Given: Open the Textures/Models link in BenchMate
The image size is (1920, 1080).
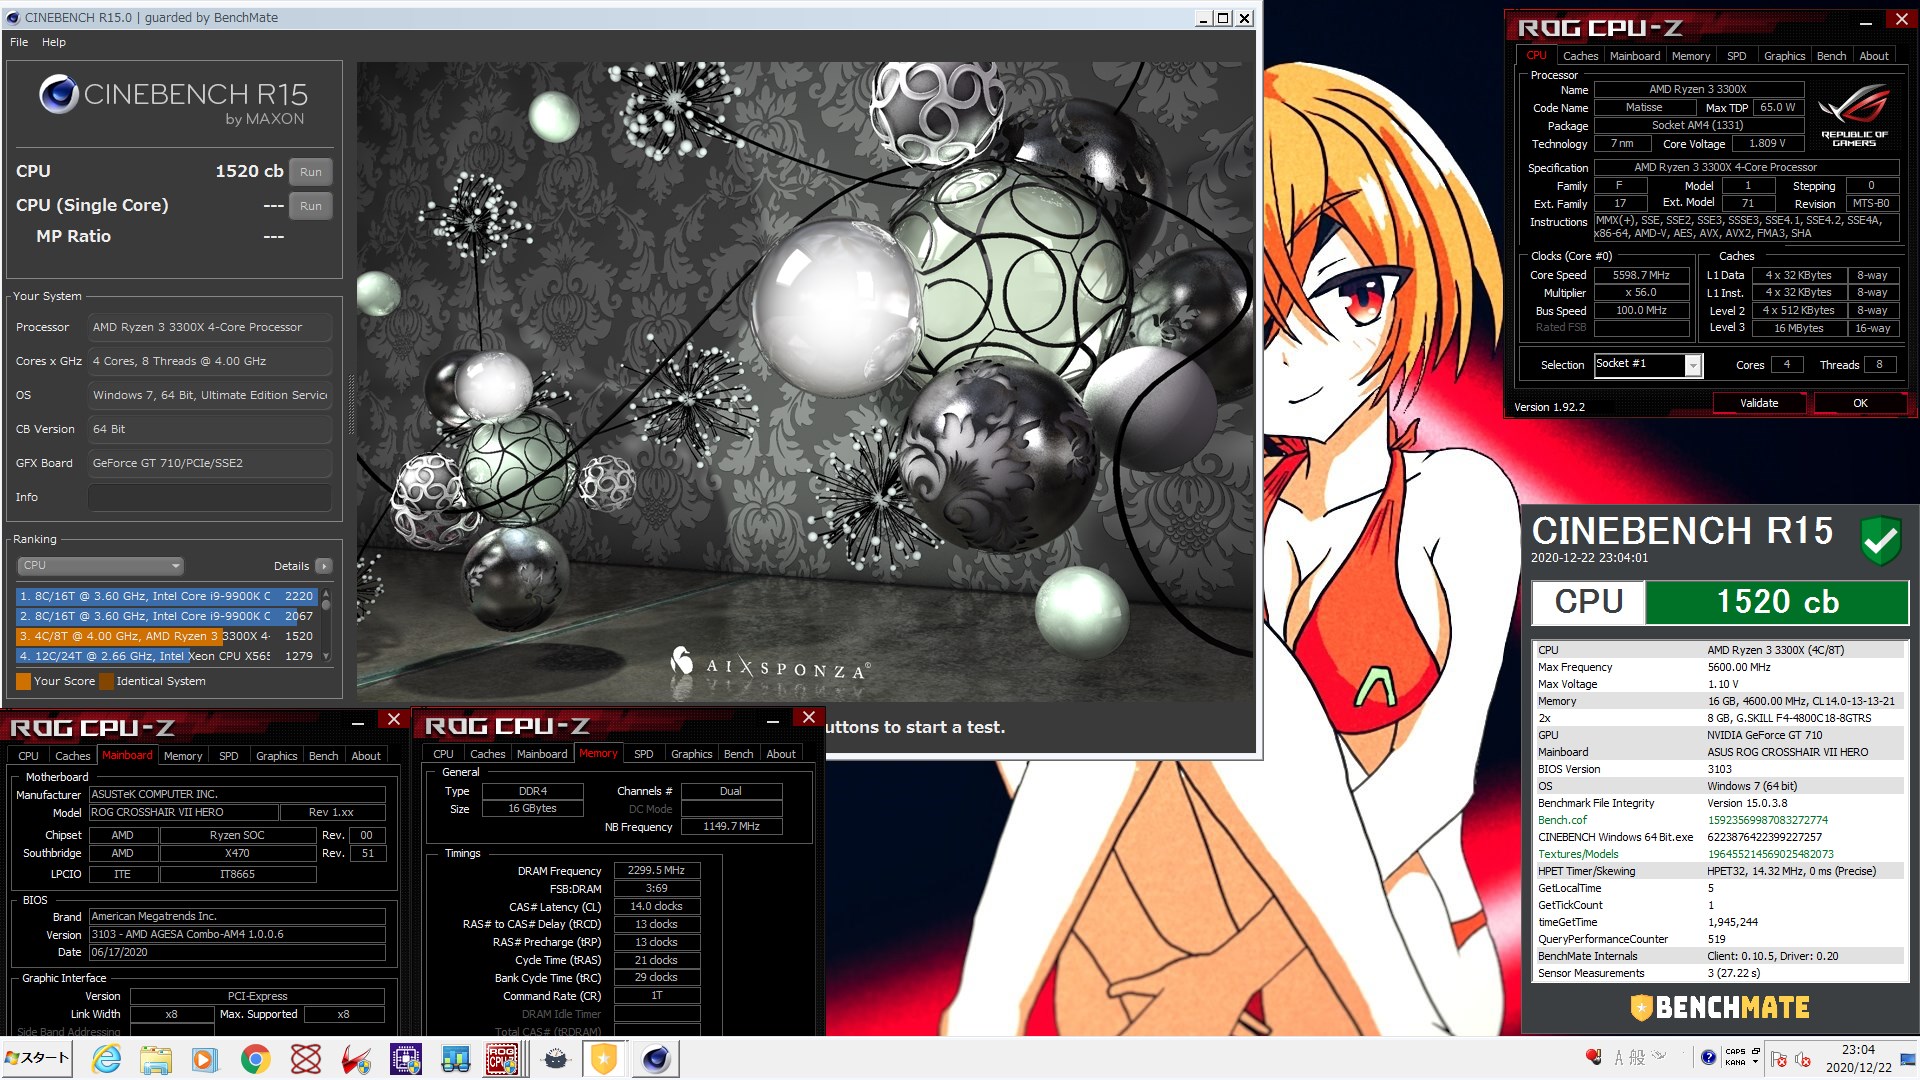Looking at the screenshot, I should (1578, 854).
